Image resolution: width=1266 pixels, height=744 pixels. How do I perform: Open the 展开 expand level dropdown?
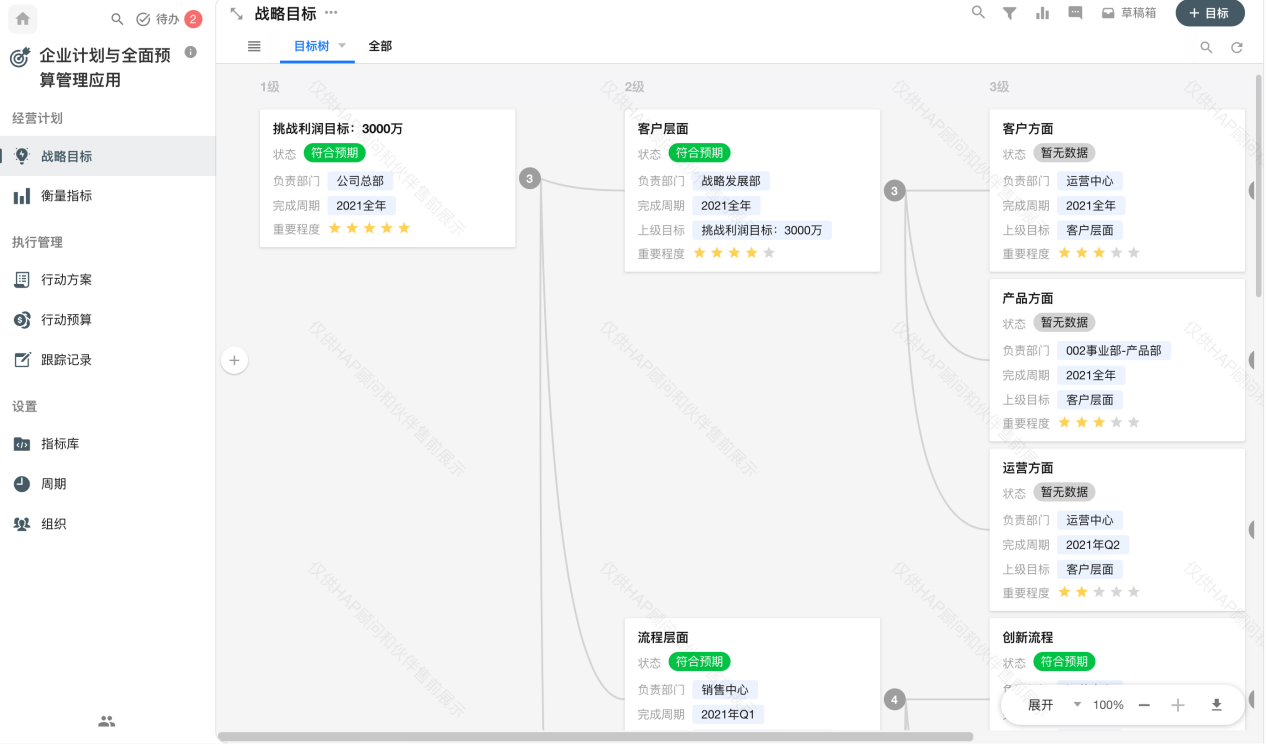(x=1054, y=705)
